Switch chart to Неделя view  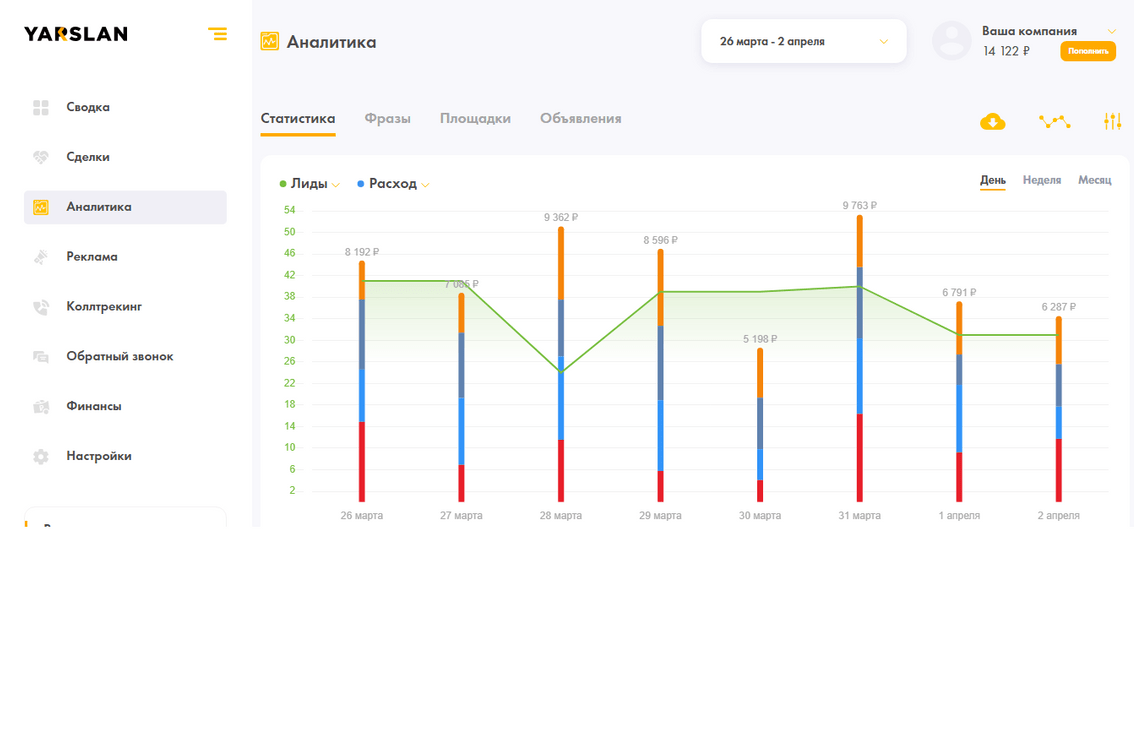[x=1041, y=180]
